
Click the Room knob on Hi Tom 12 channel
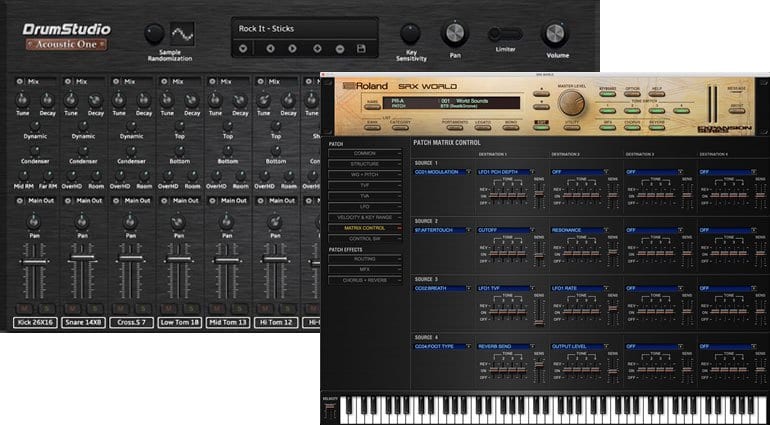(x=289, y=175)
